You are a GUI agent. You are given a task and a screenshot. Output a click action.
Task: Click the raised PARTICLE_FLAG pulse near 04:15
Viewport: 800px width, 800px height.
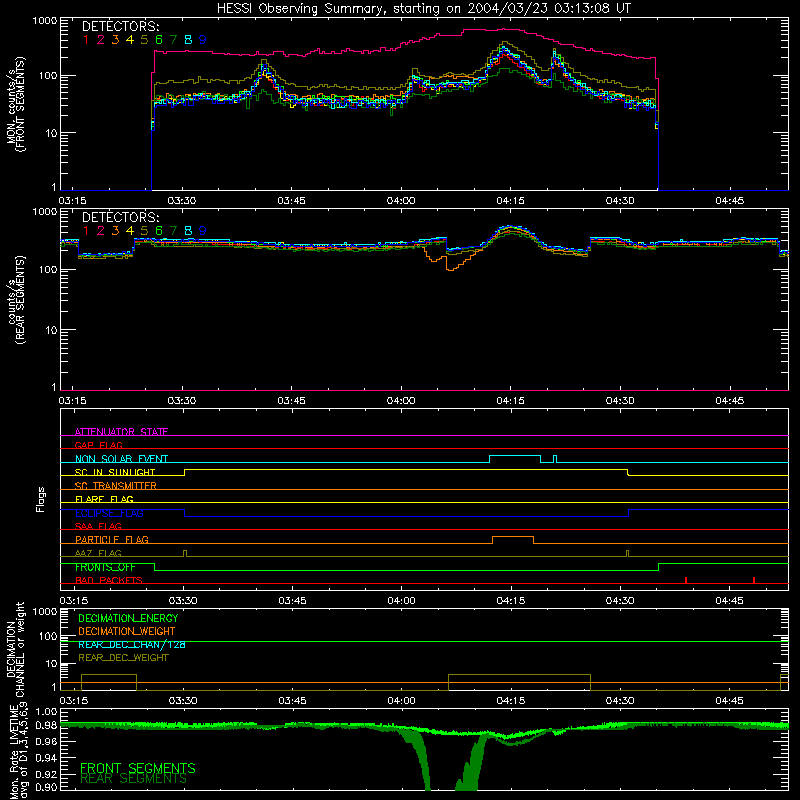pos(513,539)
